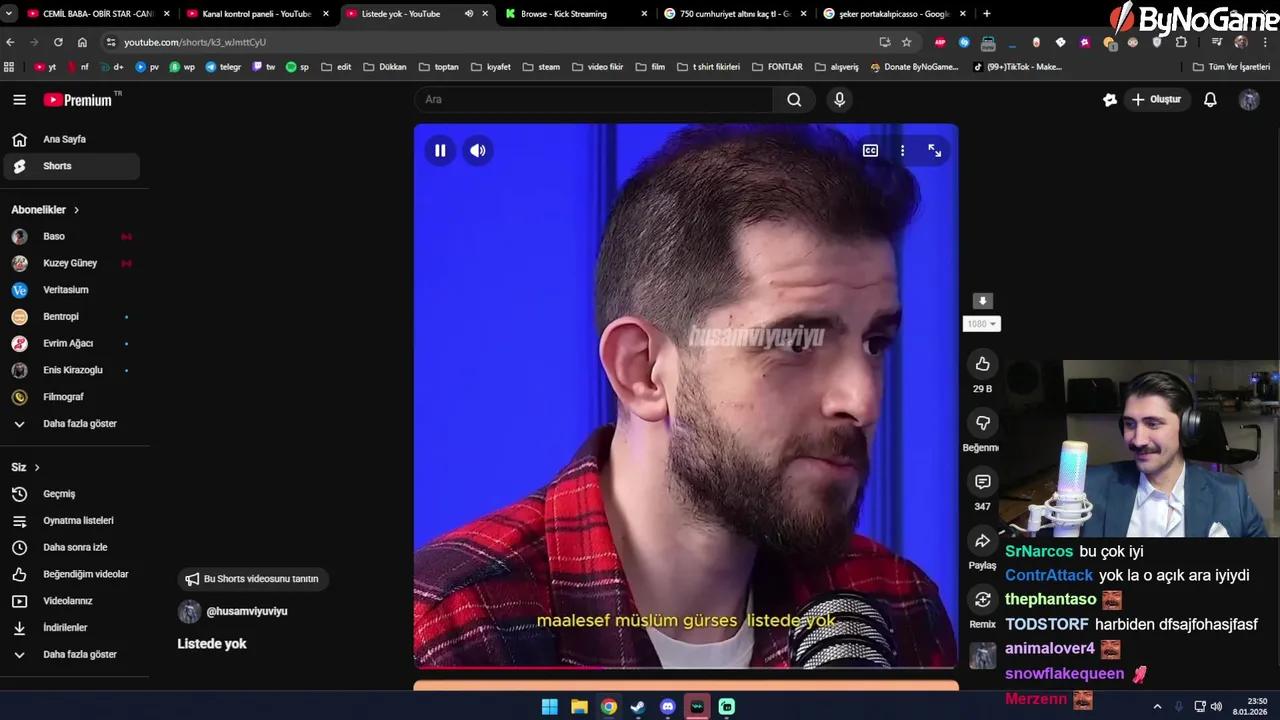
Task: Open the @husamviyuviyu channel link
Action: click(246, 611)
